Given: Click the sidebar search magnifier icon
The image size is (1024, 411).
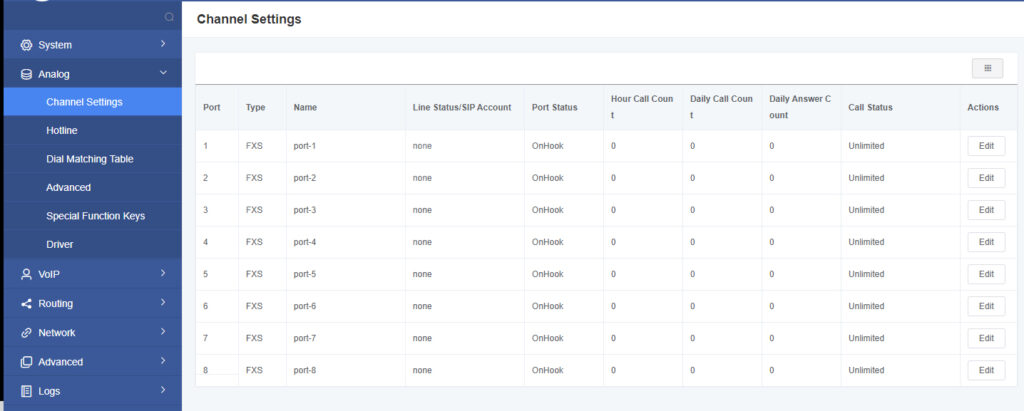Looking at the screenshot, I should point(169,17).
